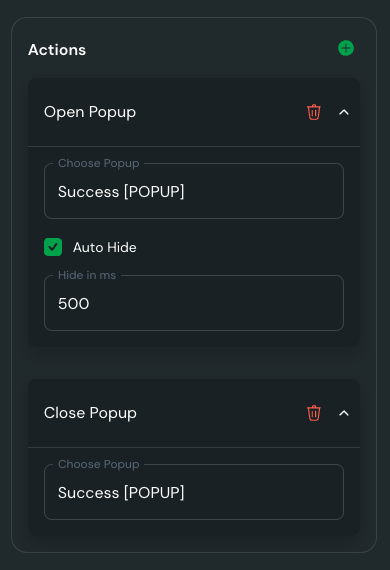Delete the Open Popup action
The width and height of the screenshot is (390, 570).
(x=314, y=112)
